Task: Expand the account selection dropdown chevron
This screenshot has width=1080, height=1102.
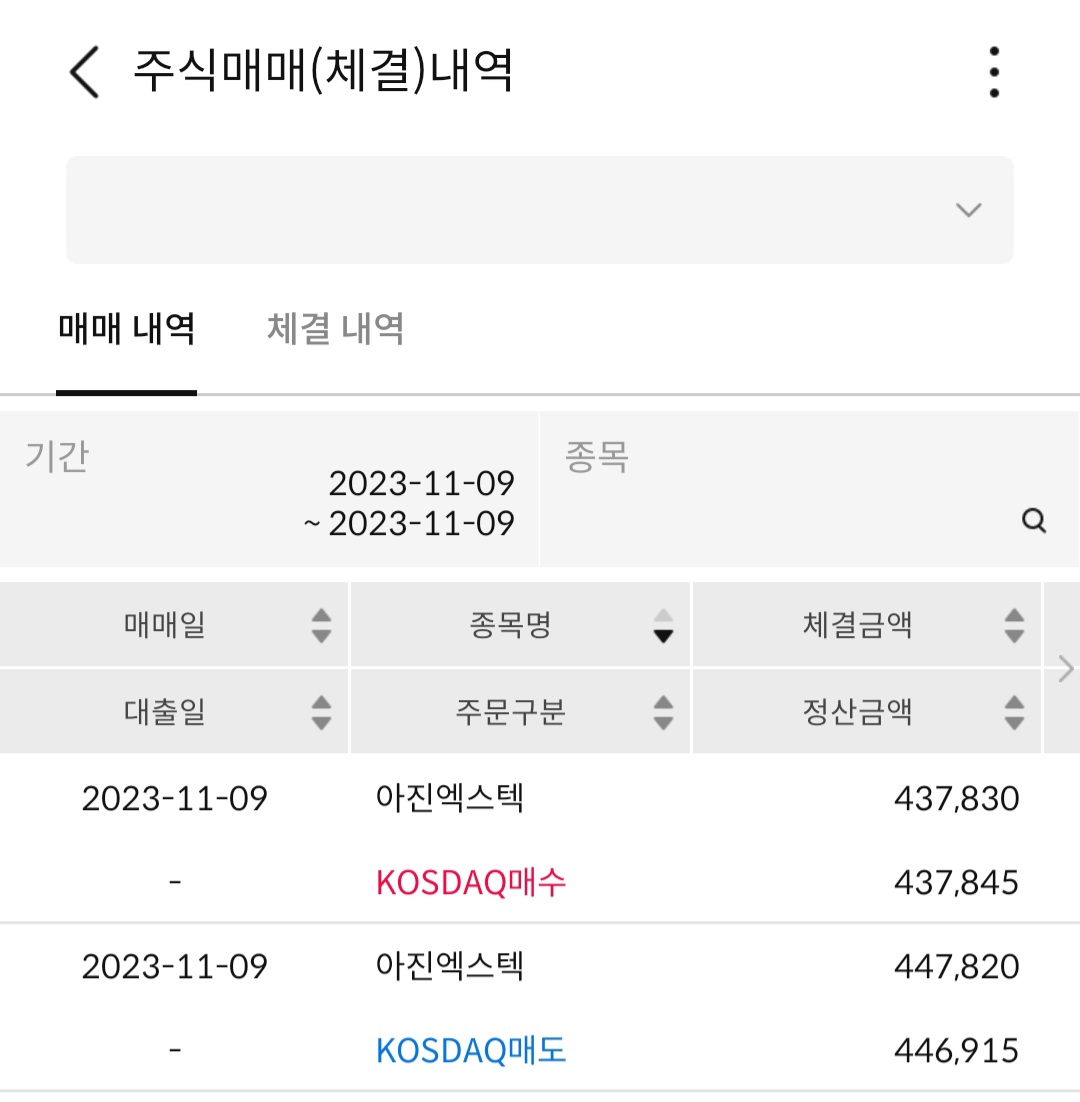Action: tap(968, 209)
